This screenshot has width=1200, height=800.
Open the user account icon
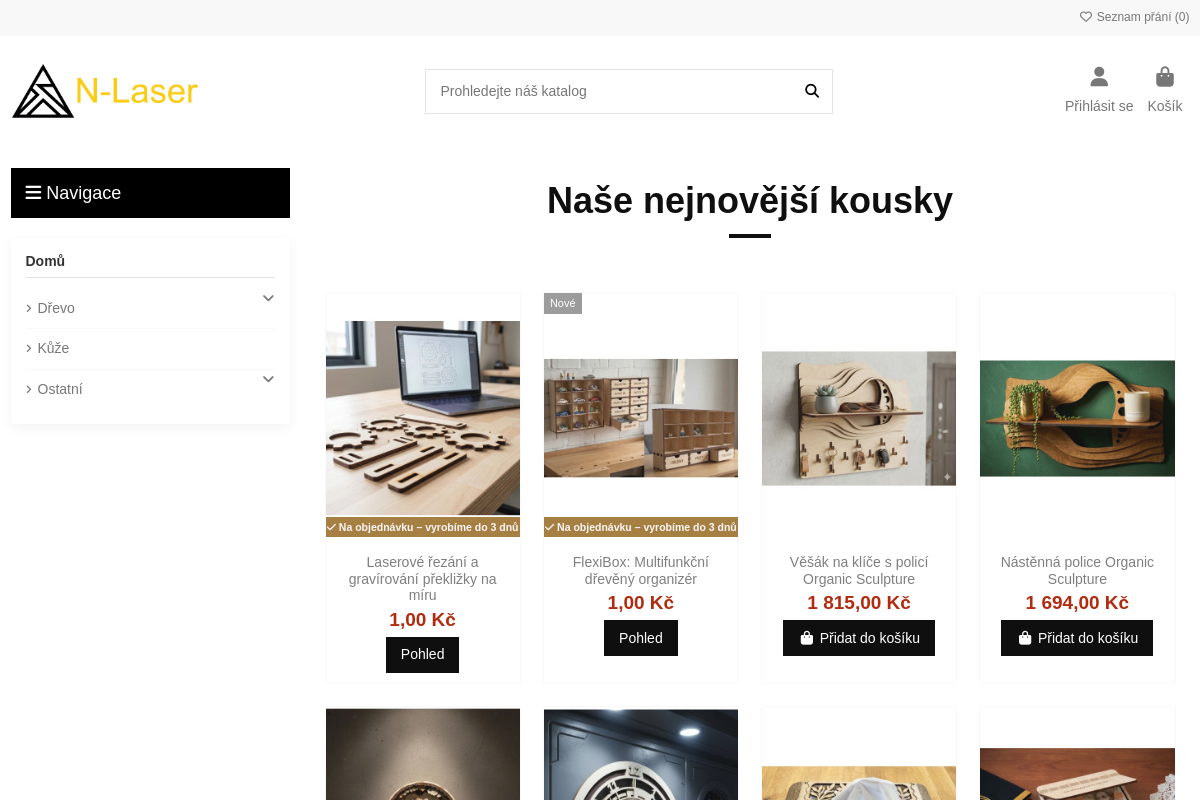[x=1099, y=77]
